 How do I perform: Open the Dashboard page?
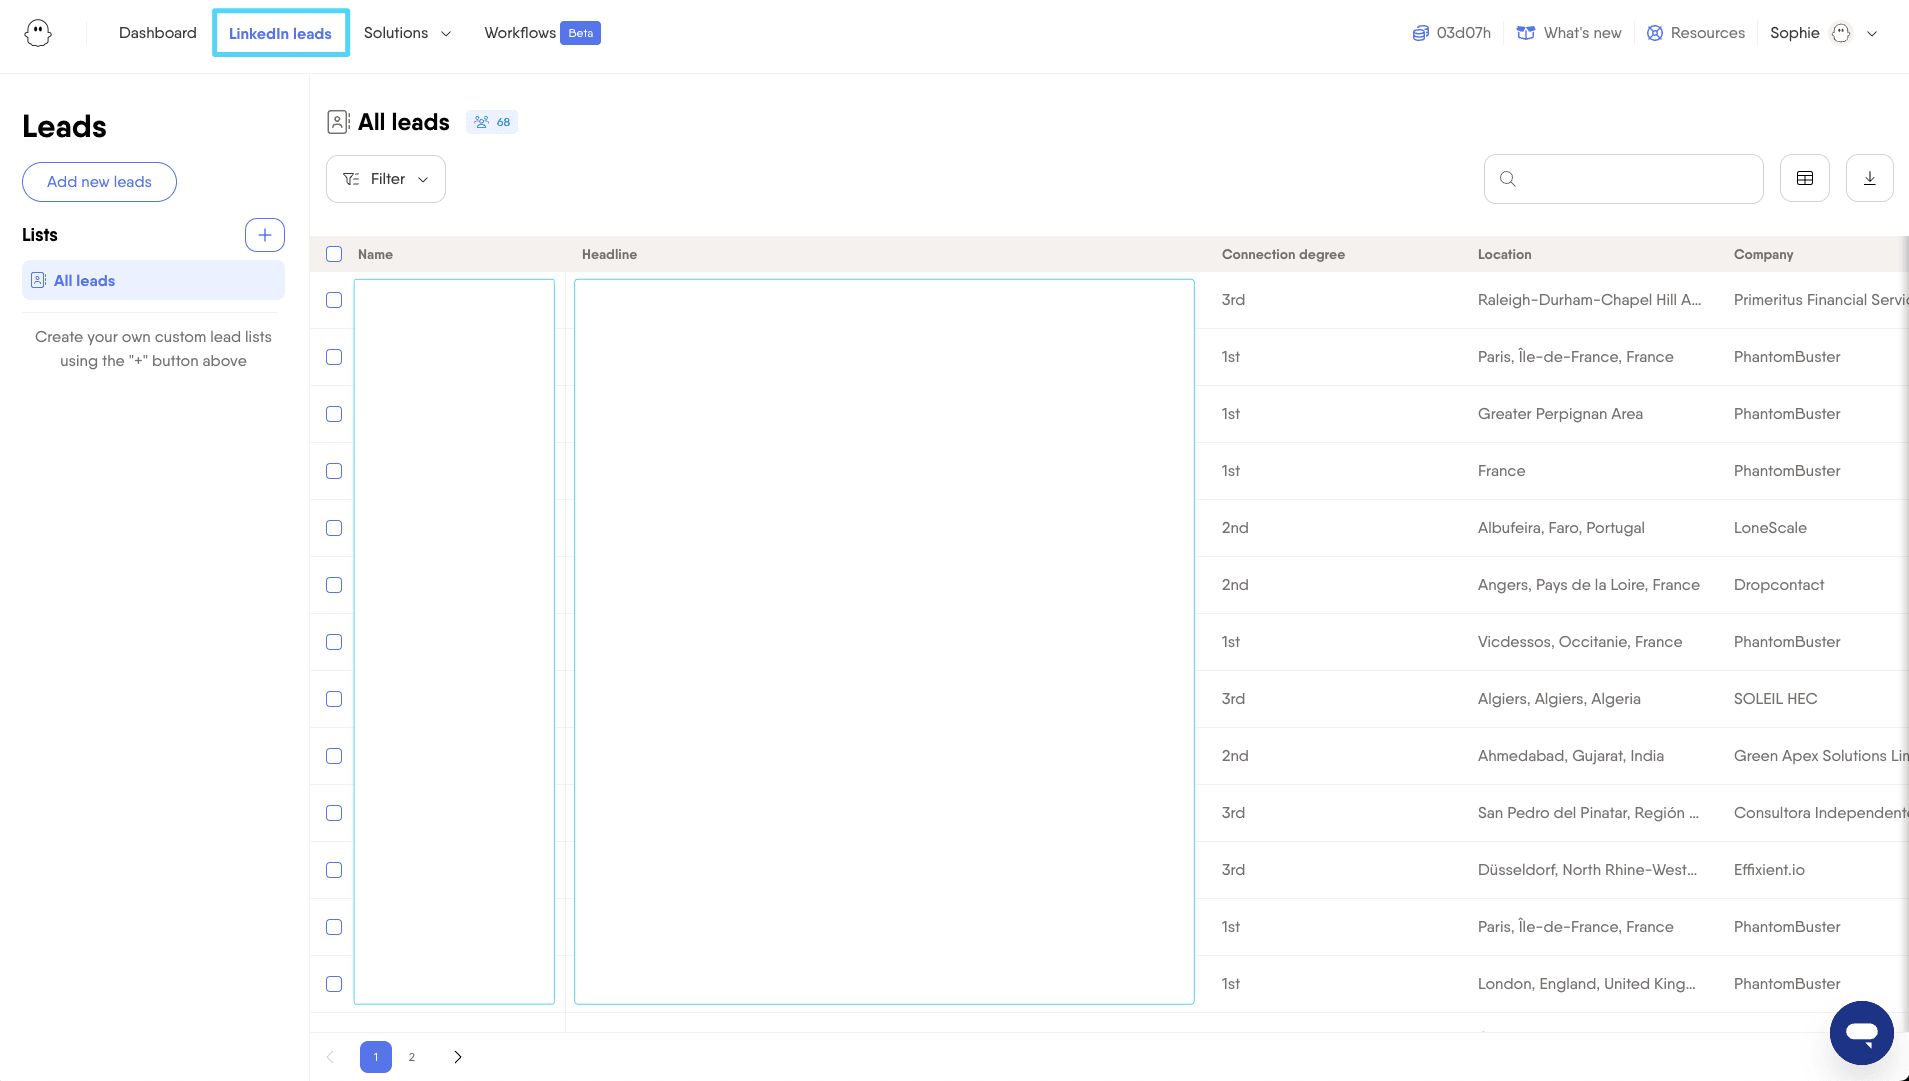click(158, 33)
